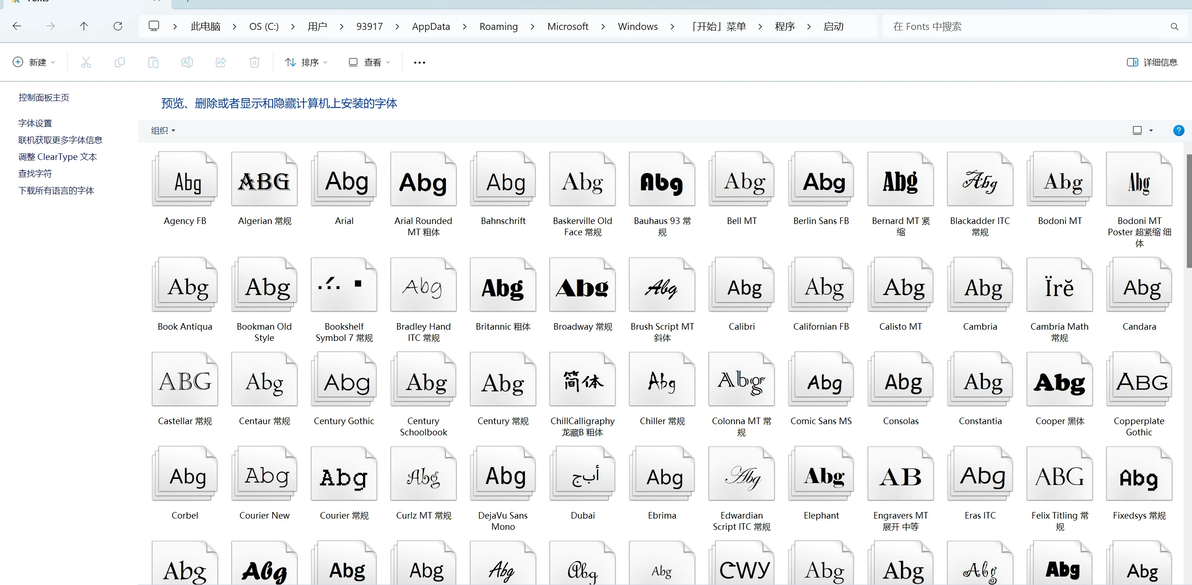
Task: Click the Comic Sans MS label
Action: click(x=821, y=421)
